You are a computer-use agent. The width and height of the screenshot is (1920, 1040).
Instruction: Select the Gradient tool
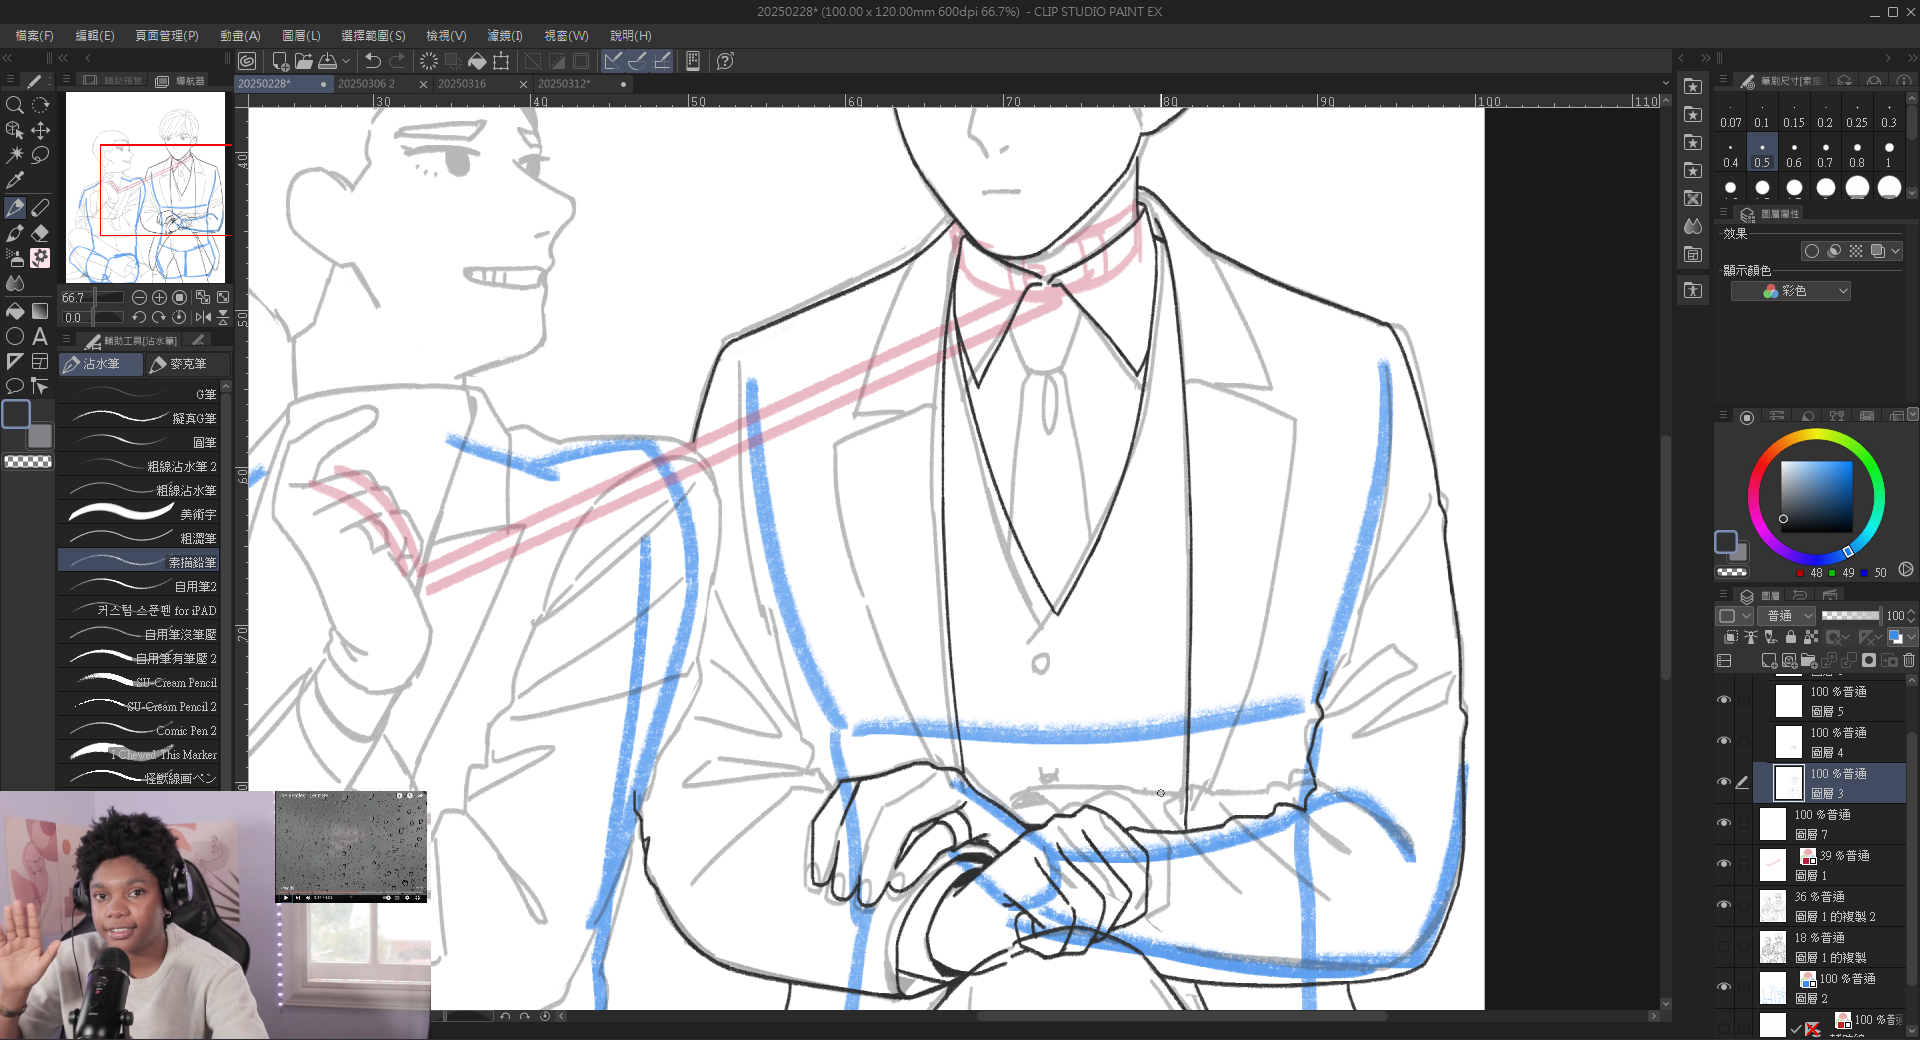click(x=40, y=311)
